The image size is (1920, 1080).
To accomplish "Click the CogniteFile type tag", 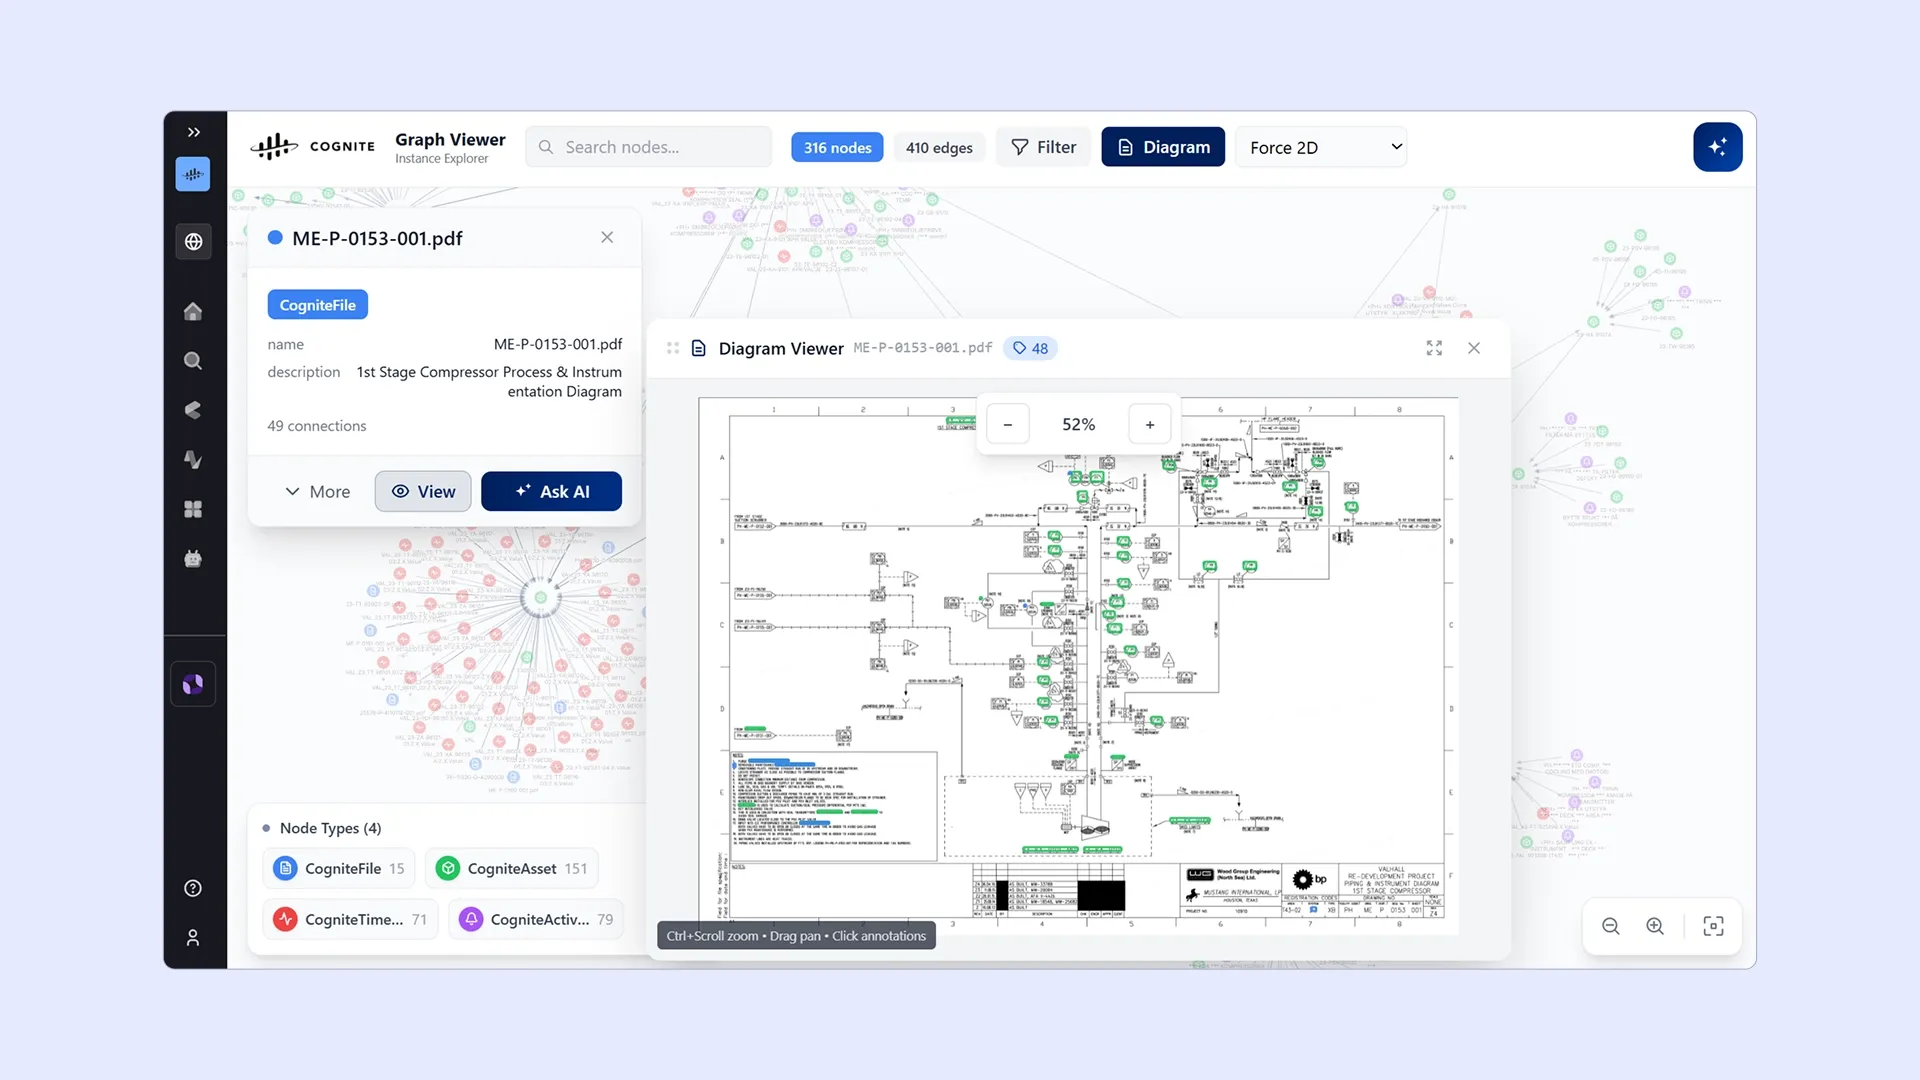I will pos(317,305).
